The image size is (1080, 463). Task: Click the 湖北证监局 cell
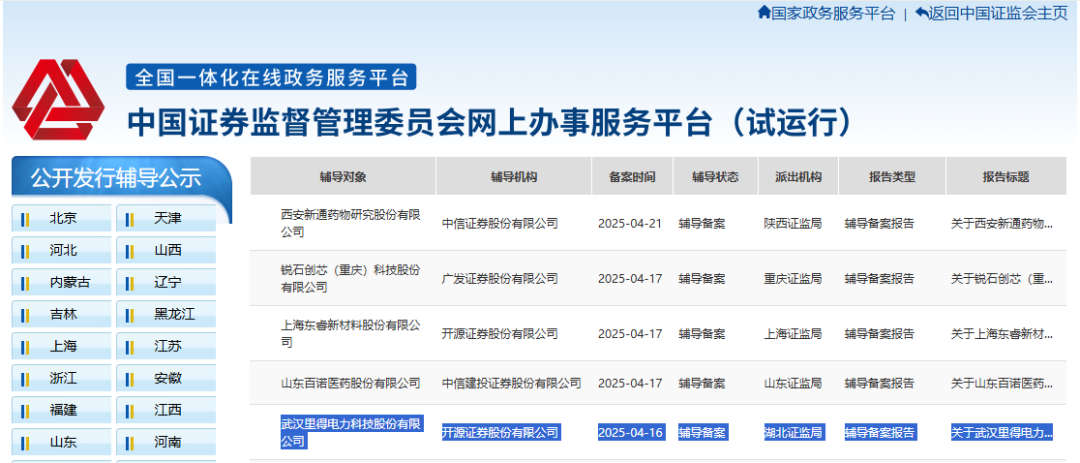tap(793, 433)
